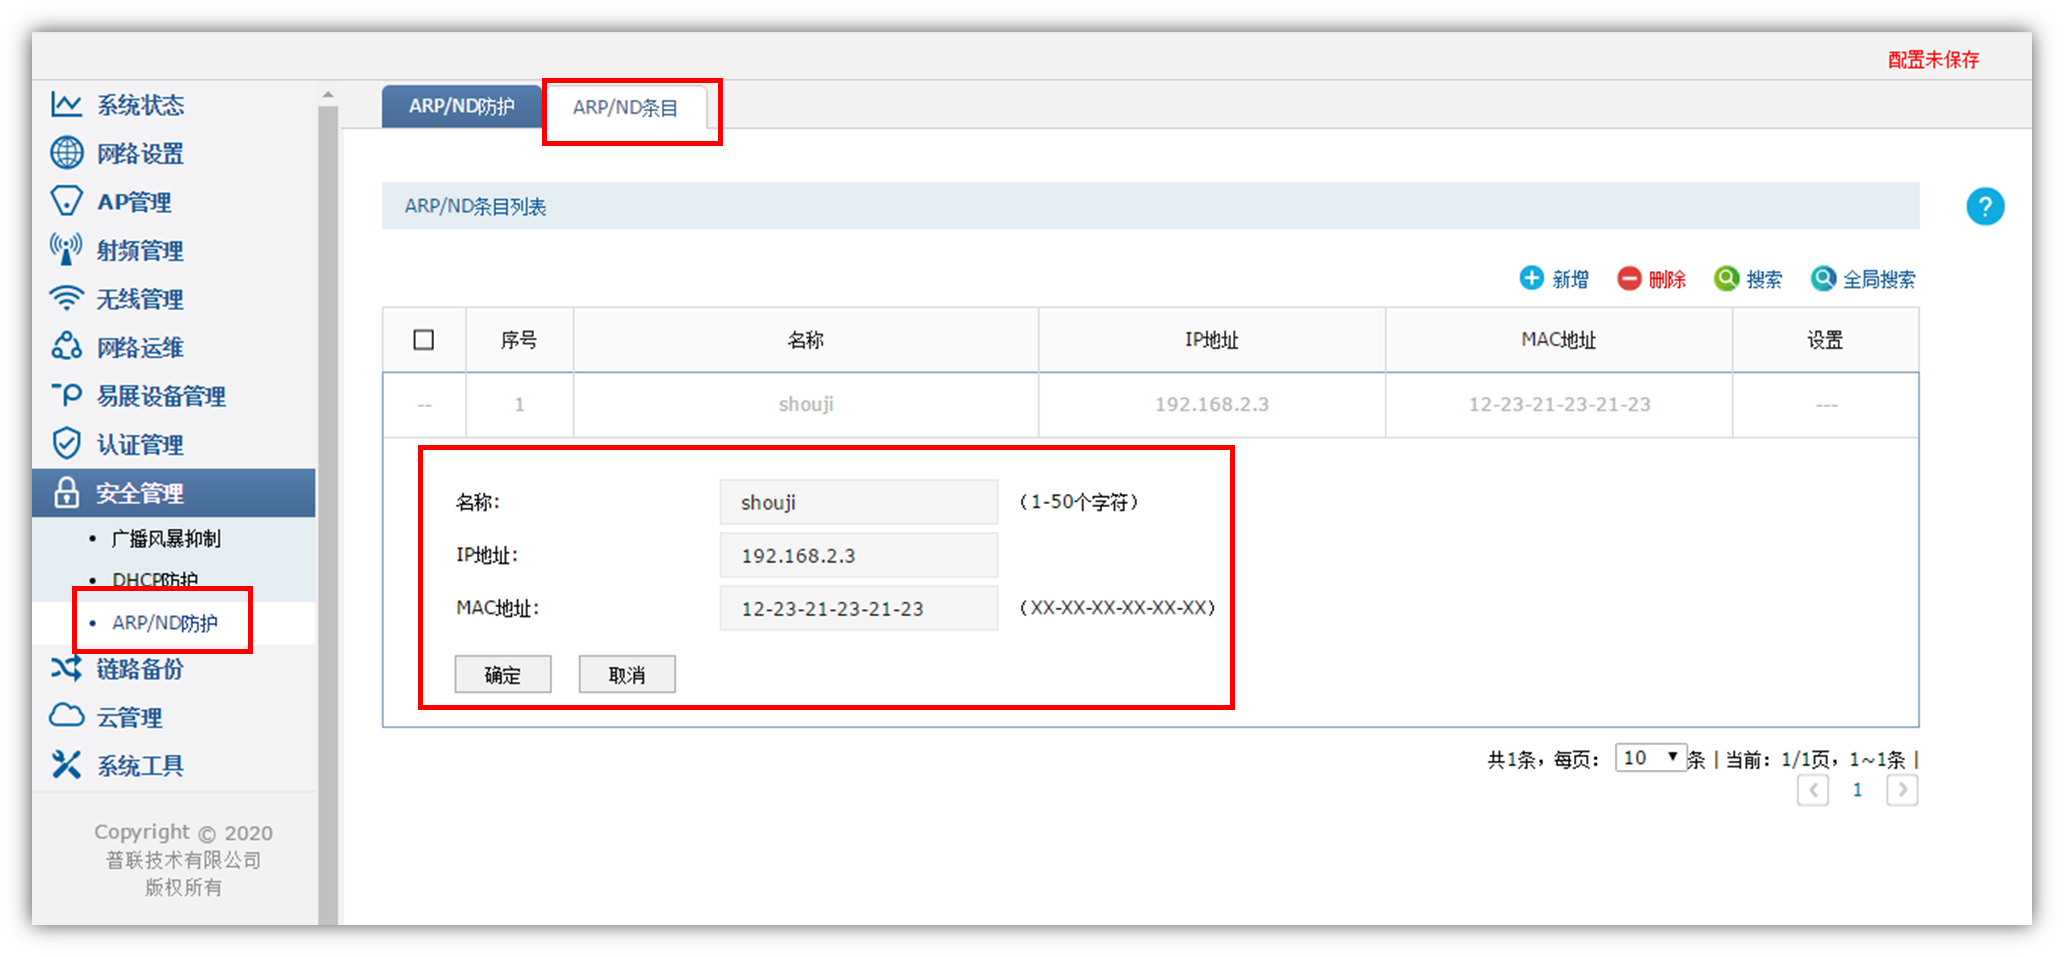Open 网络设置 menu
Screen dimensions: 2064x957
140,153
